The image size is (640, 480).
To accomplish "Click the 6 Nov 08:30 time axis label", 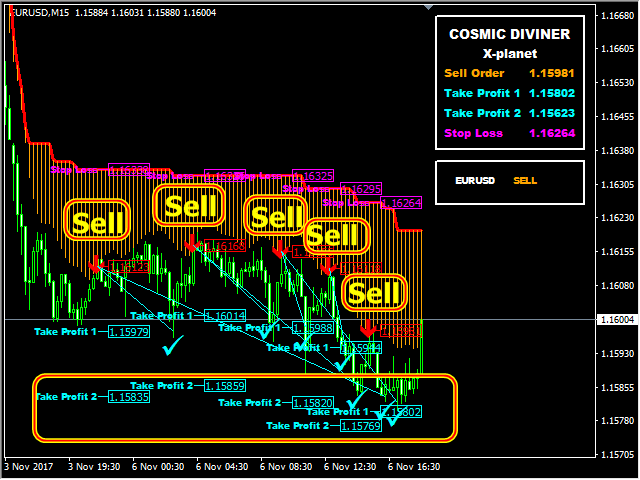I will [286, 467].
